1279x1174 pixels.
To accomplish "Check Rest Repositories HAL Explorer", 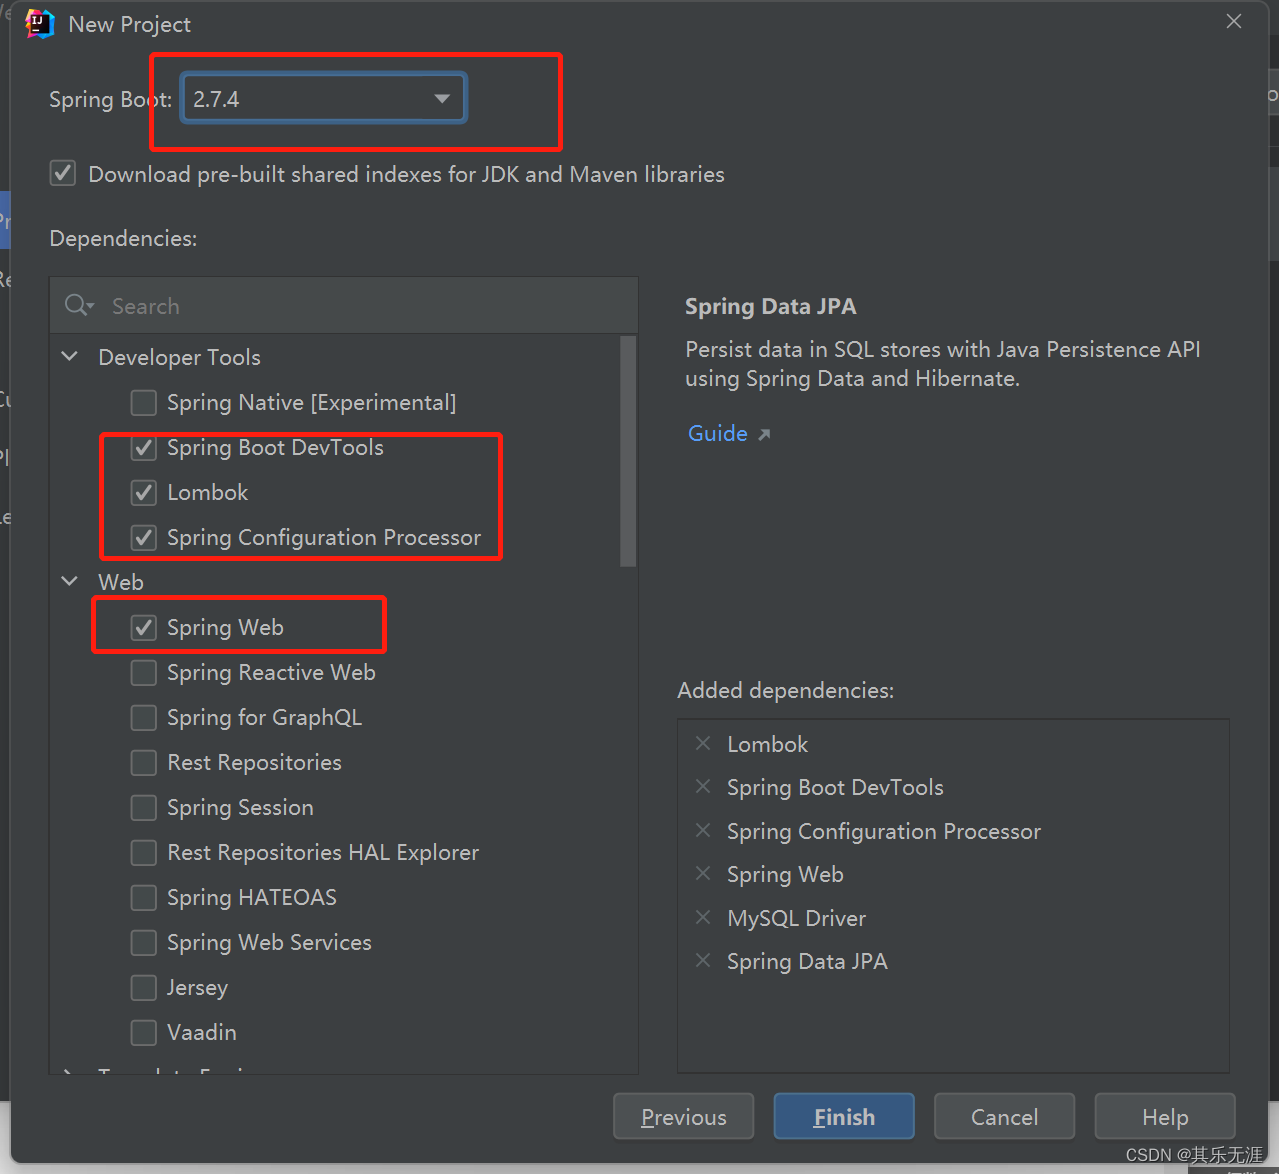I will (144, 852).
